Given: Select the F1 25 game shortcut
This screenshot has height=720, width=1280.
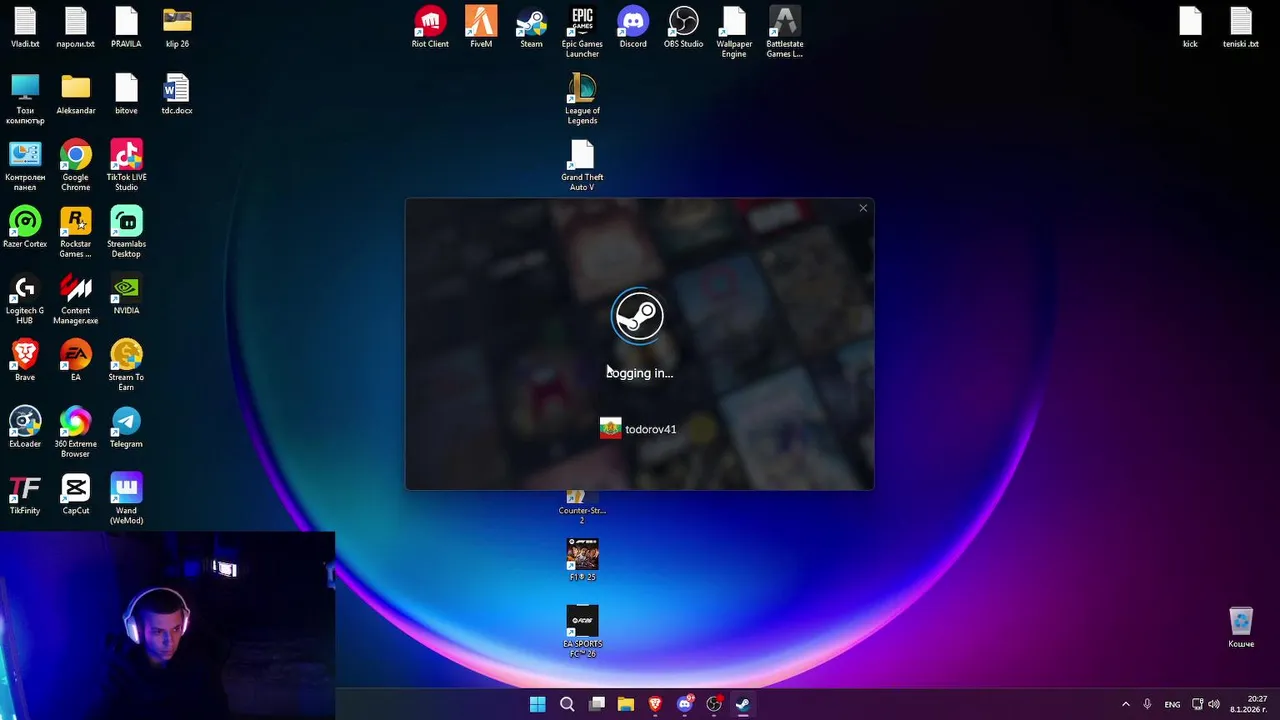Looking at the screenshot, I should (x=582, y=560).
